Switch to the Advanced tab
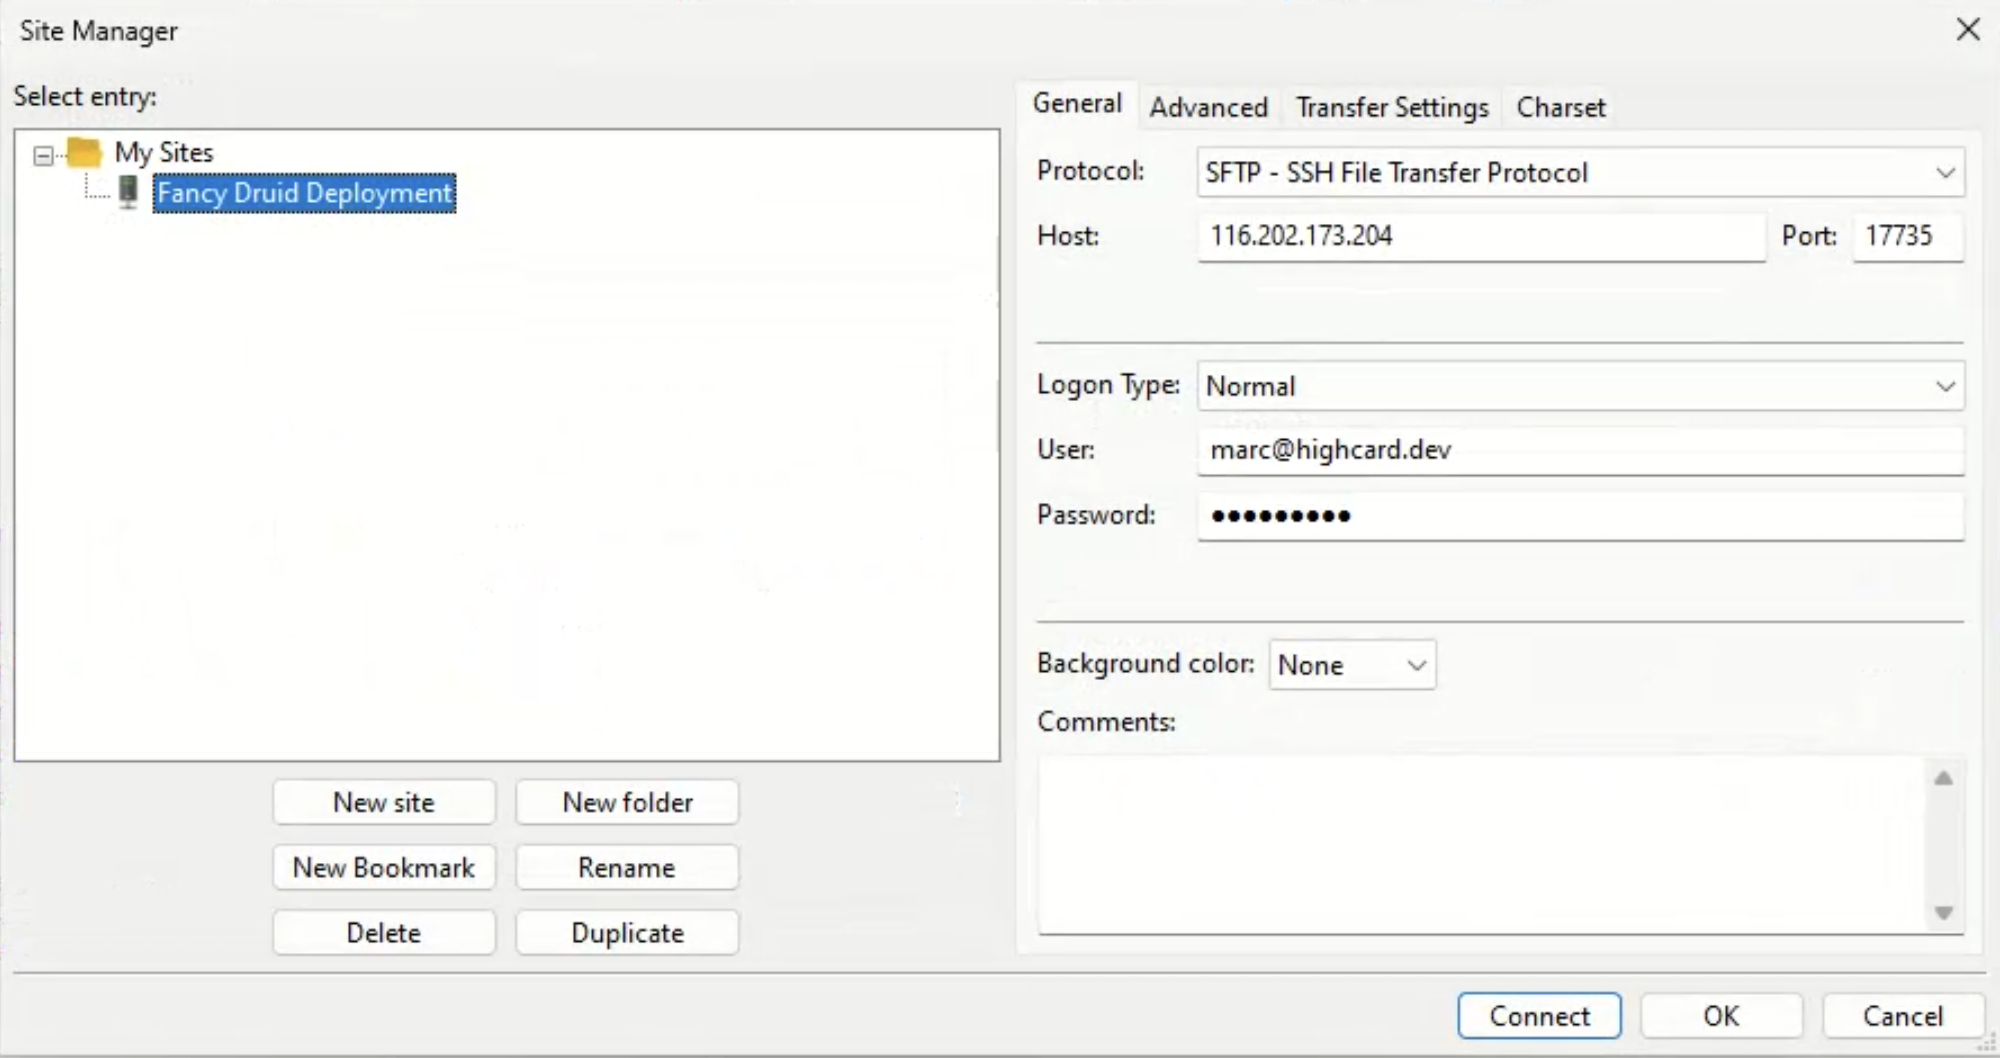Image resolution: width=2000 pixels, height=1058 pixels. [1208, 107]
